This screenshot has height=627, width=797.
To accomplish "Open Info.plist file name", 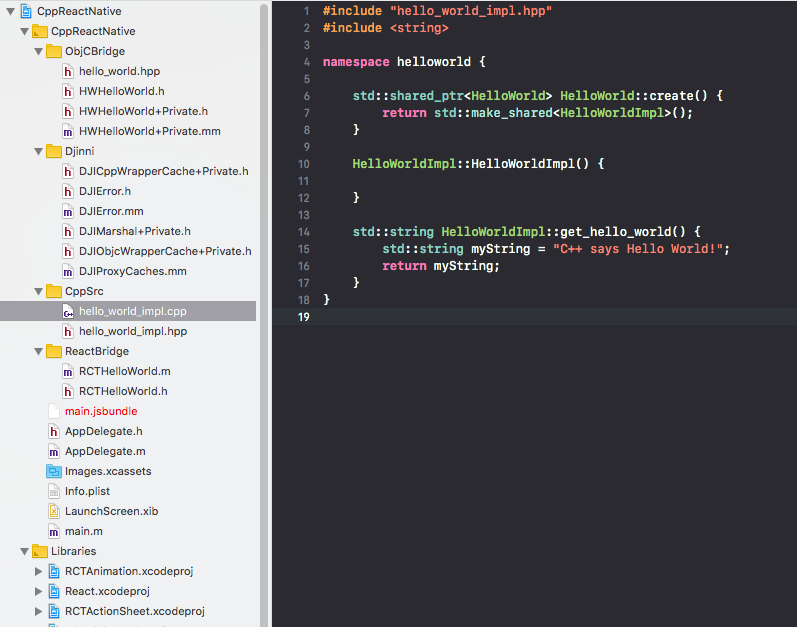I will (87, 492).
